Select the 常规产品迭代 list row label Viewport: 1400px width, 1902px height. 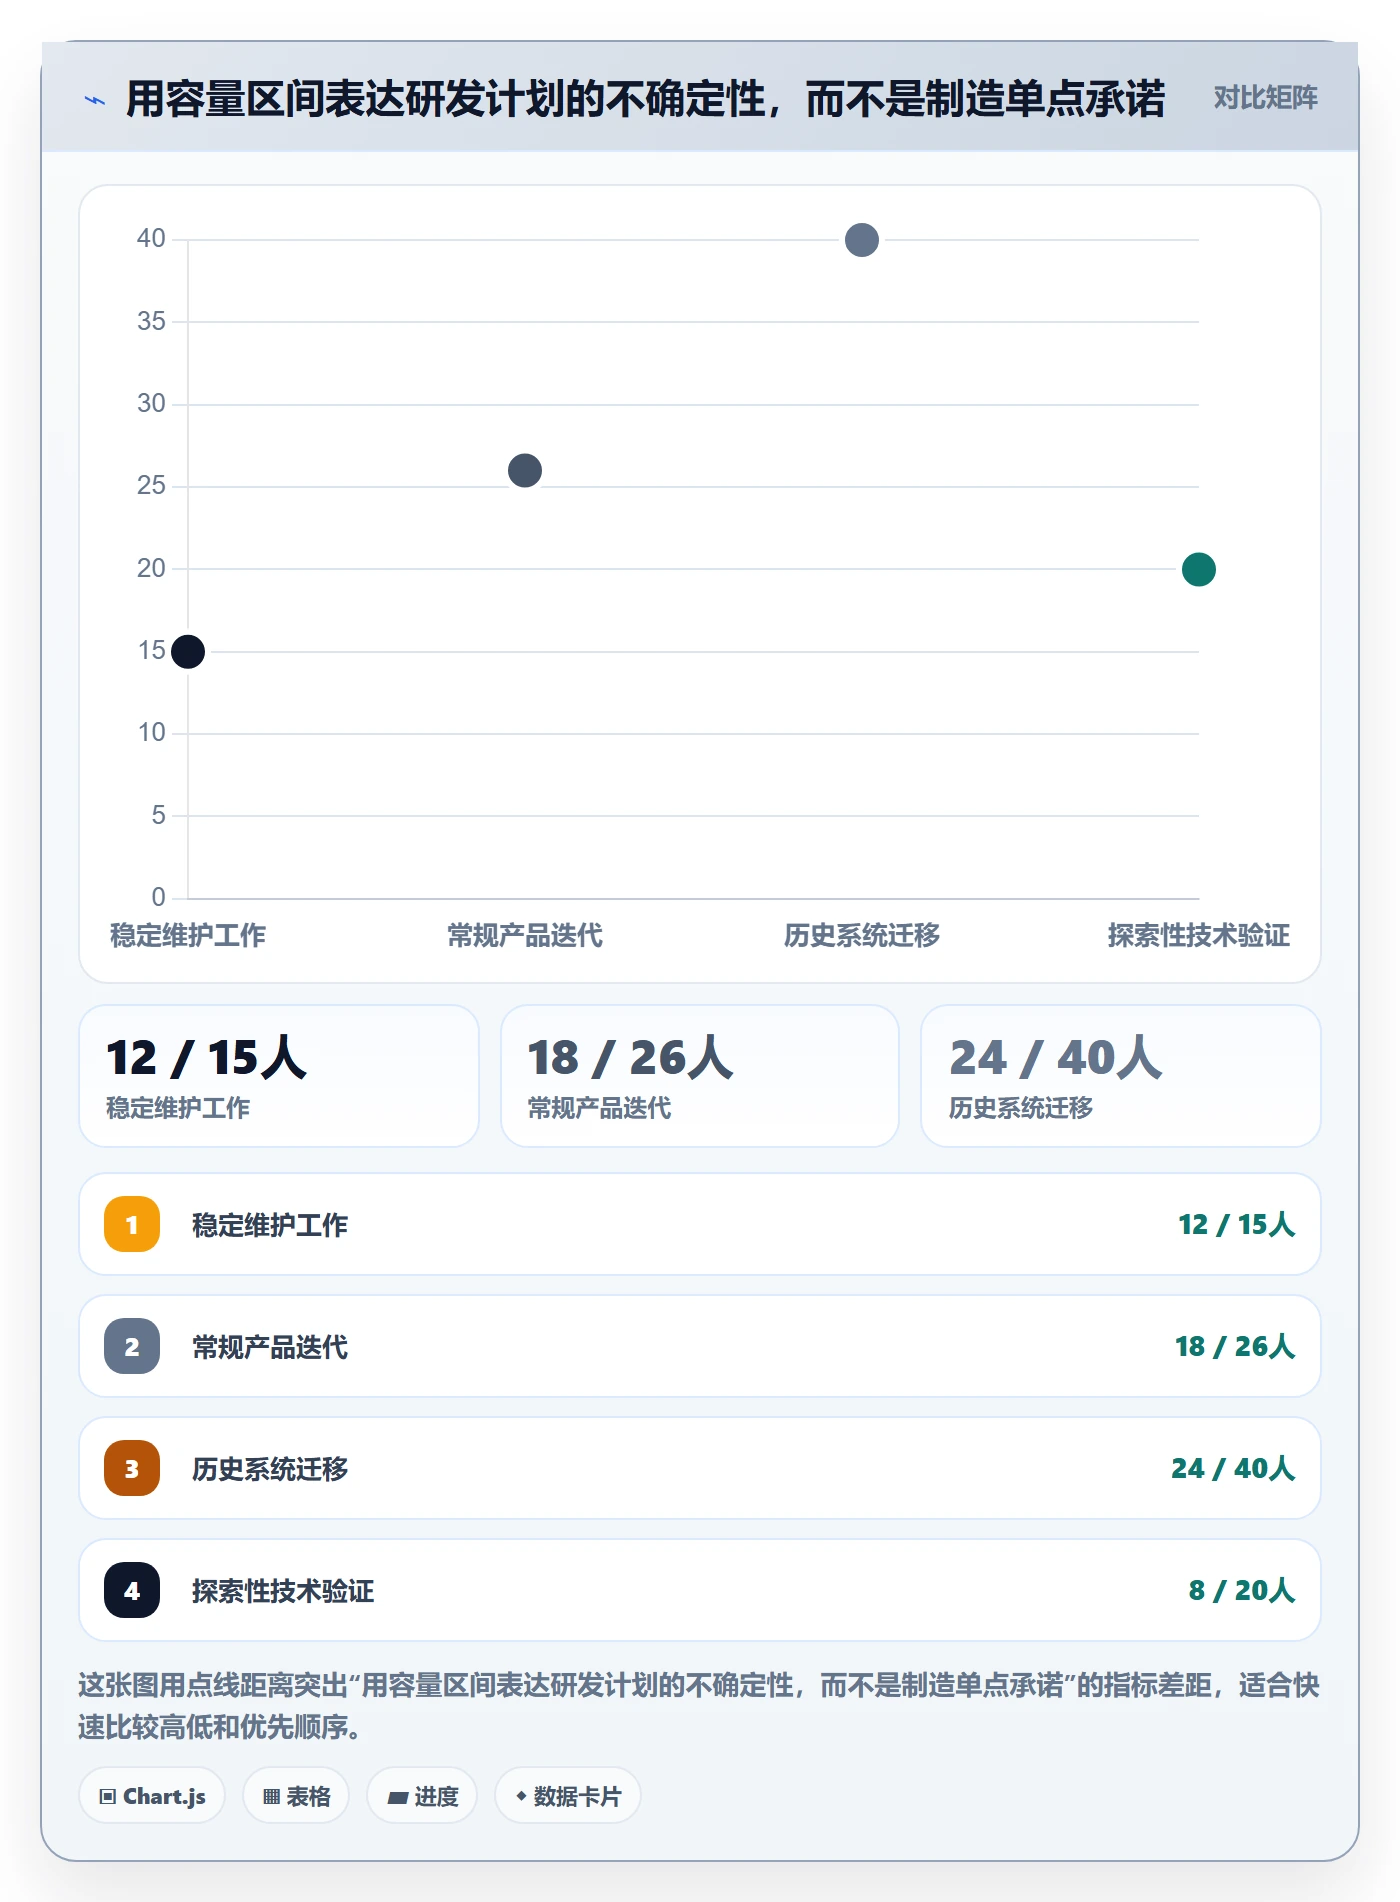pos(270,1347)
